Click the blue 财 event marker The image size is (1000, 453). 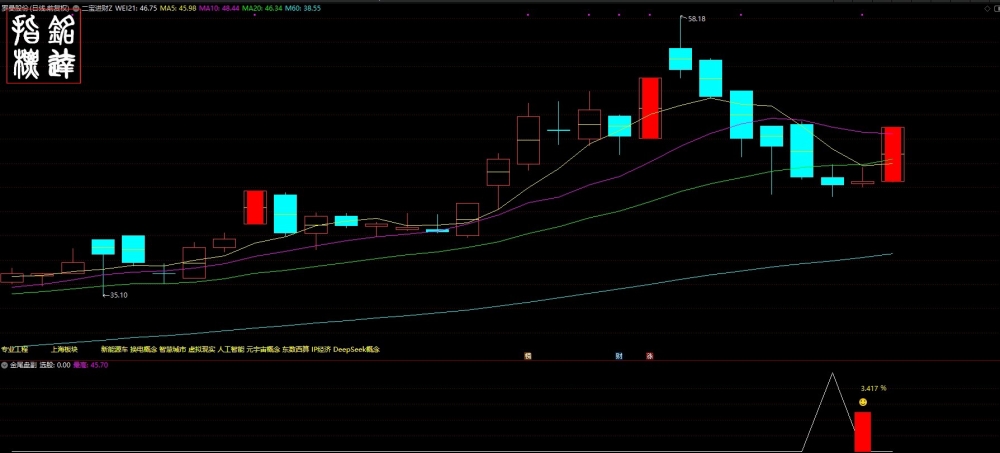coord(619,356)
